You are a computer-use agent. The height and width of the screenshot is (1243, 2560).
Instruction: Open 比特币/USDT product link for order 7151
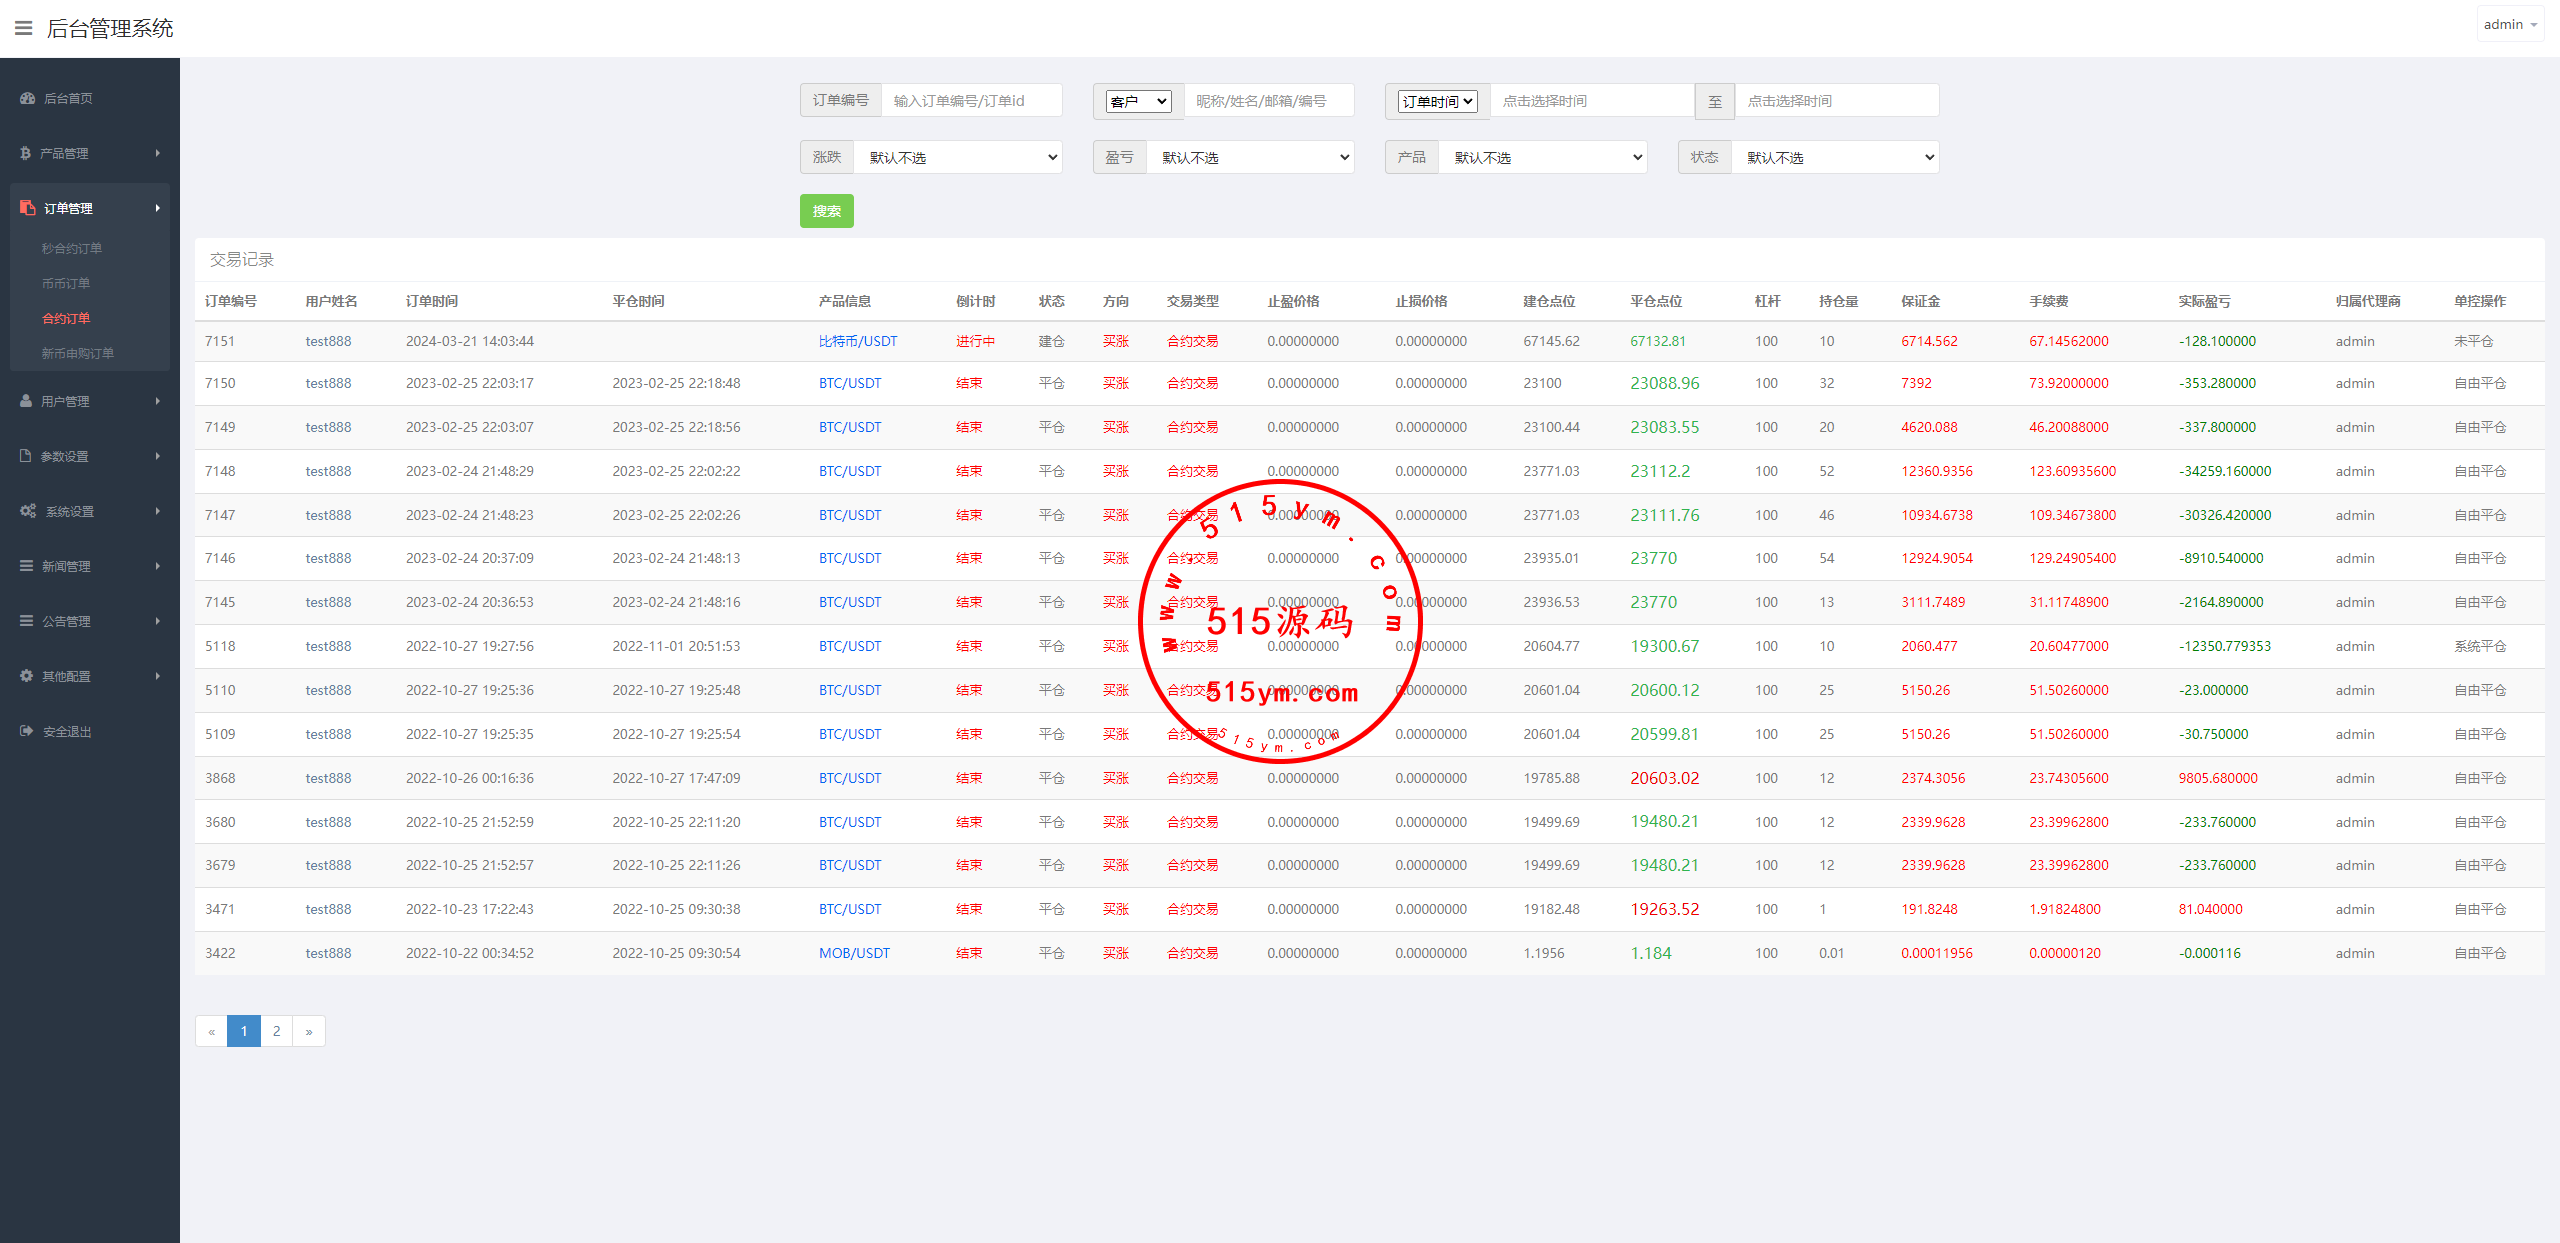click(857, 341)
